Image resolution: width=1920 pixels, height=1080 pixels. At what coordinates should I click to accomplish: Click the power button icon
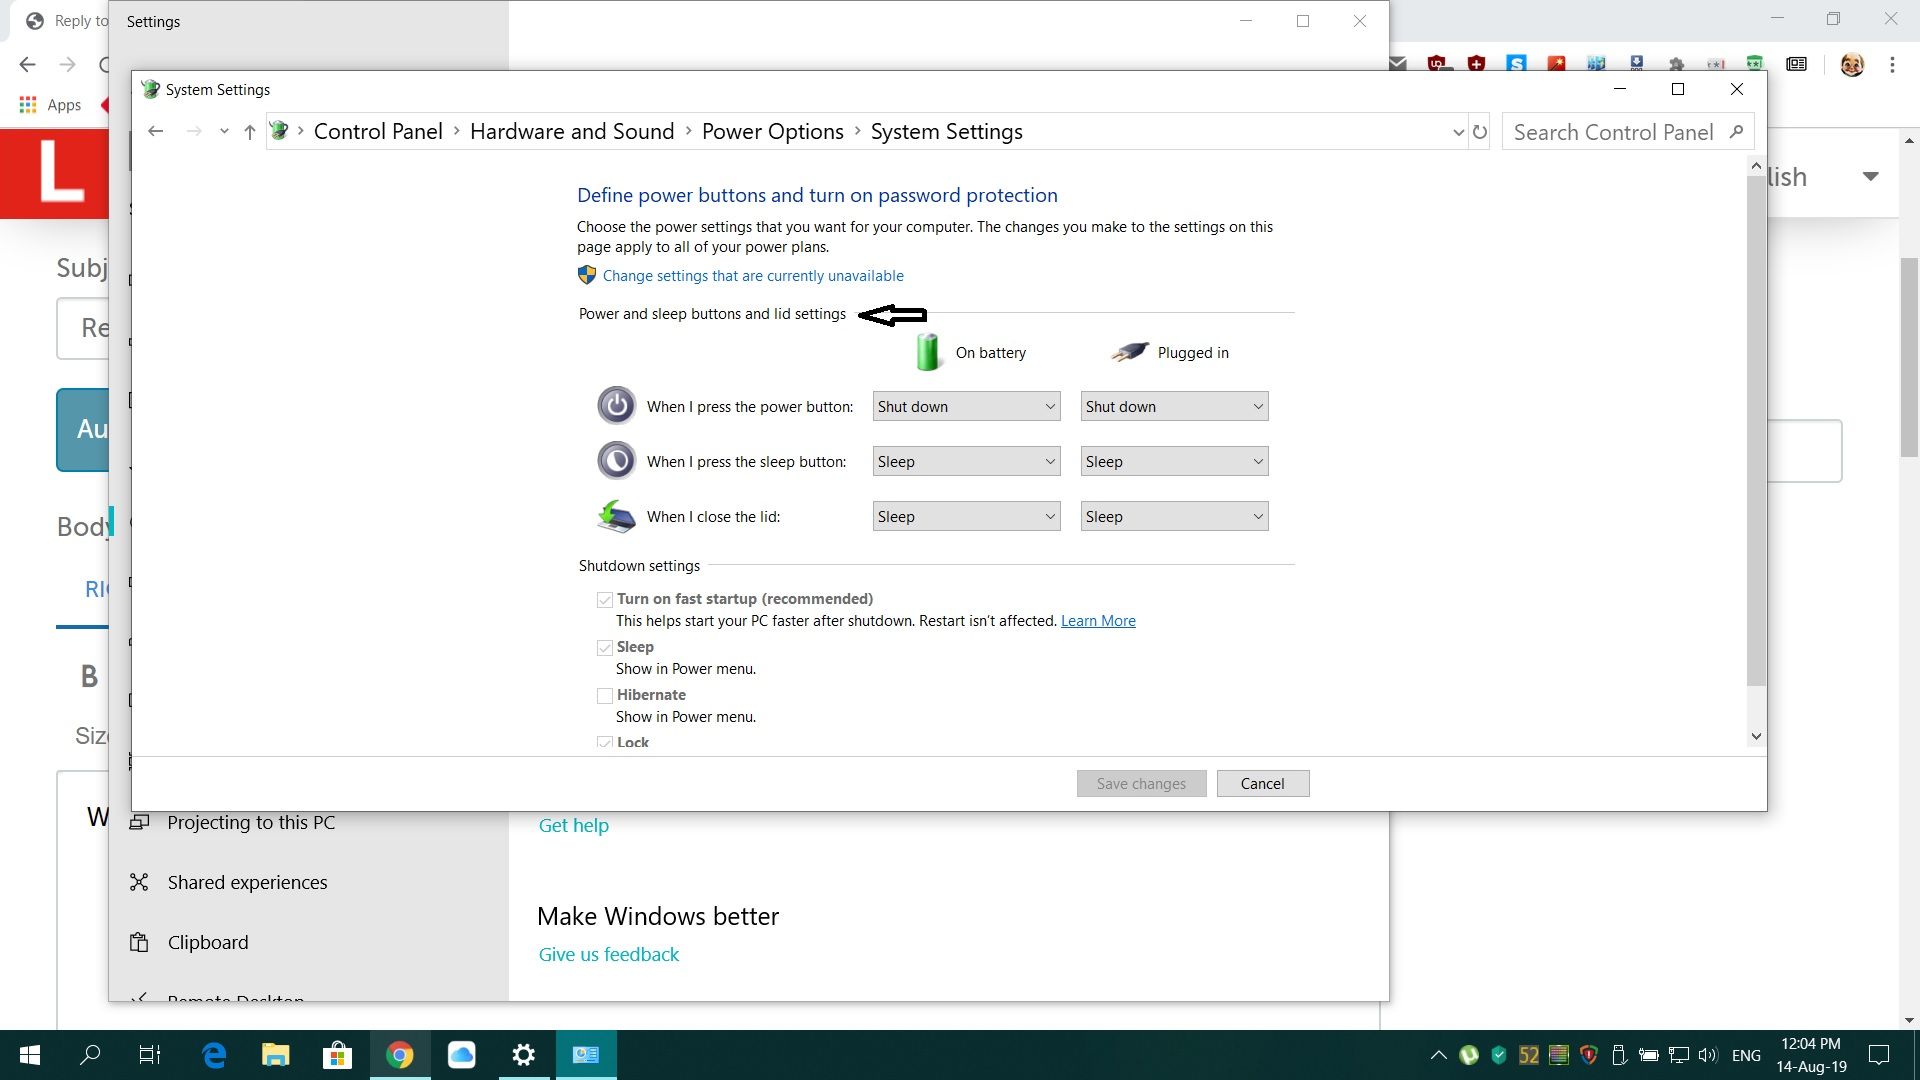[x=617, y=405]
